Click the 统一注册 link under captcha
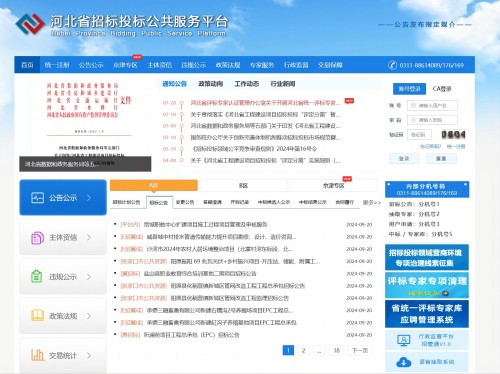500x374 pixels. tap(456, 146)
